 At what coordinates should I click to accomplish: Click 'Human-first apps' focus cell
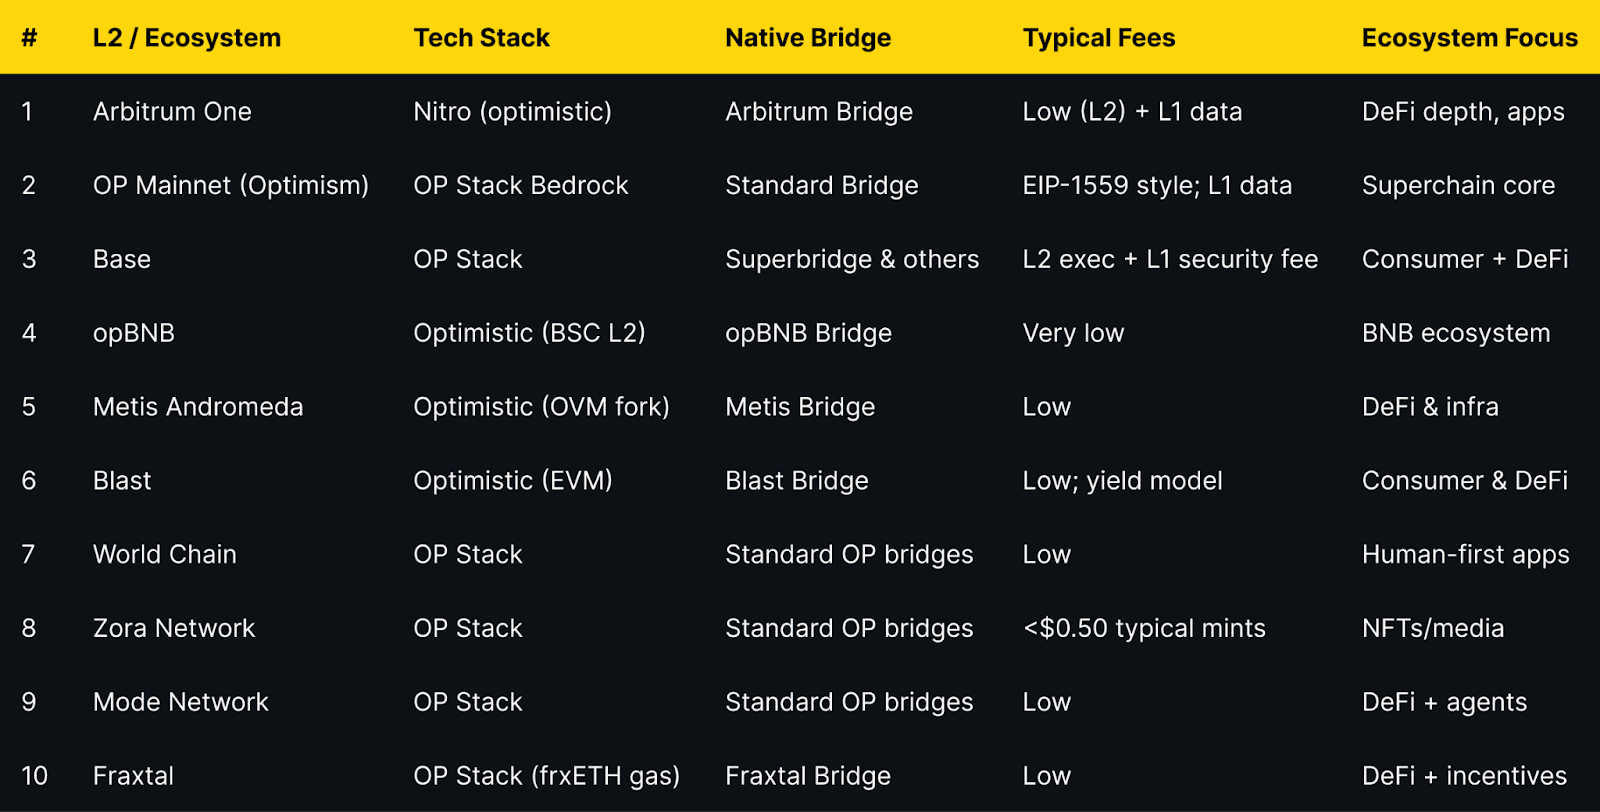1465,555
